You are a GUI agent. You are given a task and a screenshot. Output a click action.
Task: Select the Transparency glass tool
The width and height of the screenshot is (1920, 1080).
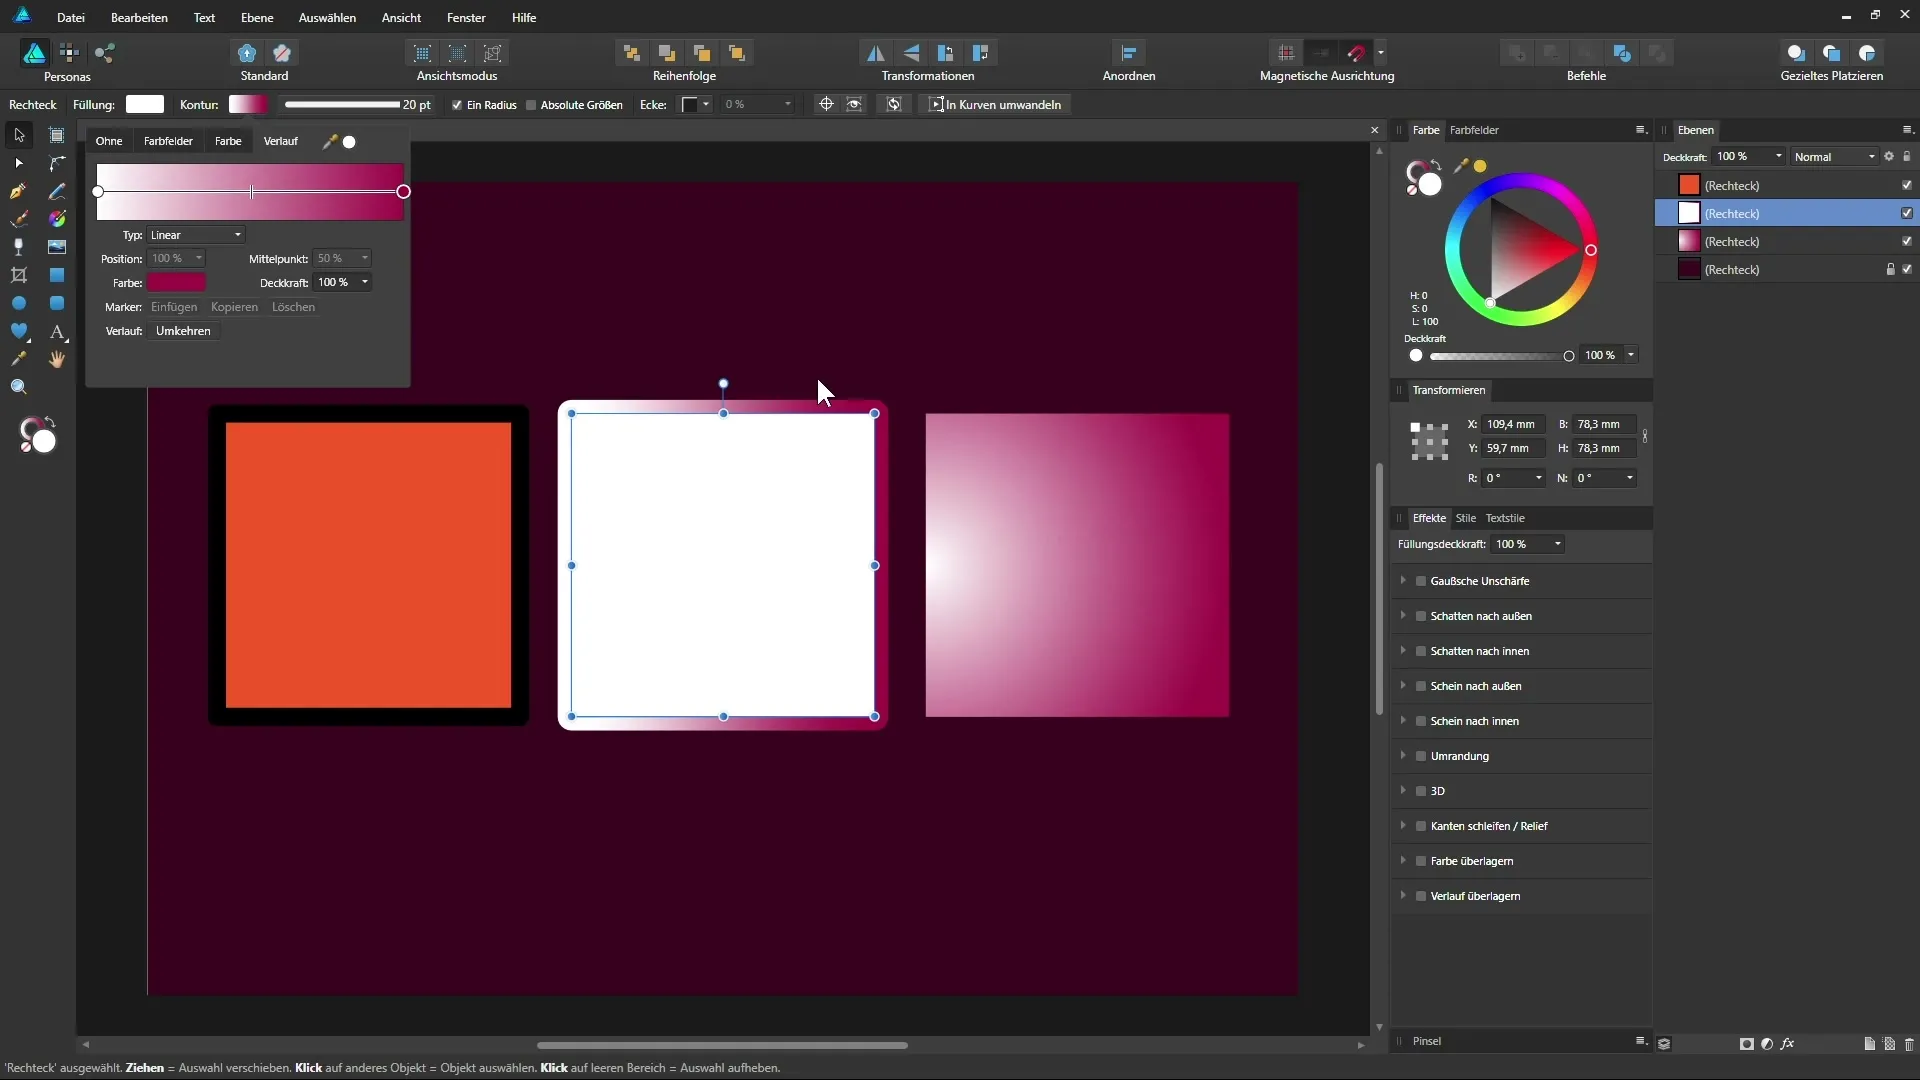[x=19, y=247]
